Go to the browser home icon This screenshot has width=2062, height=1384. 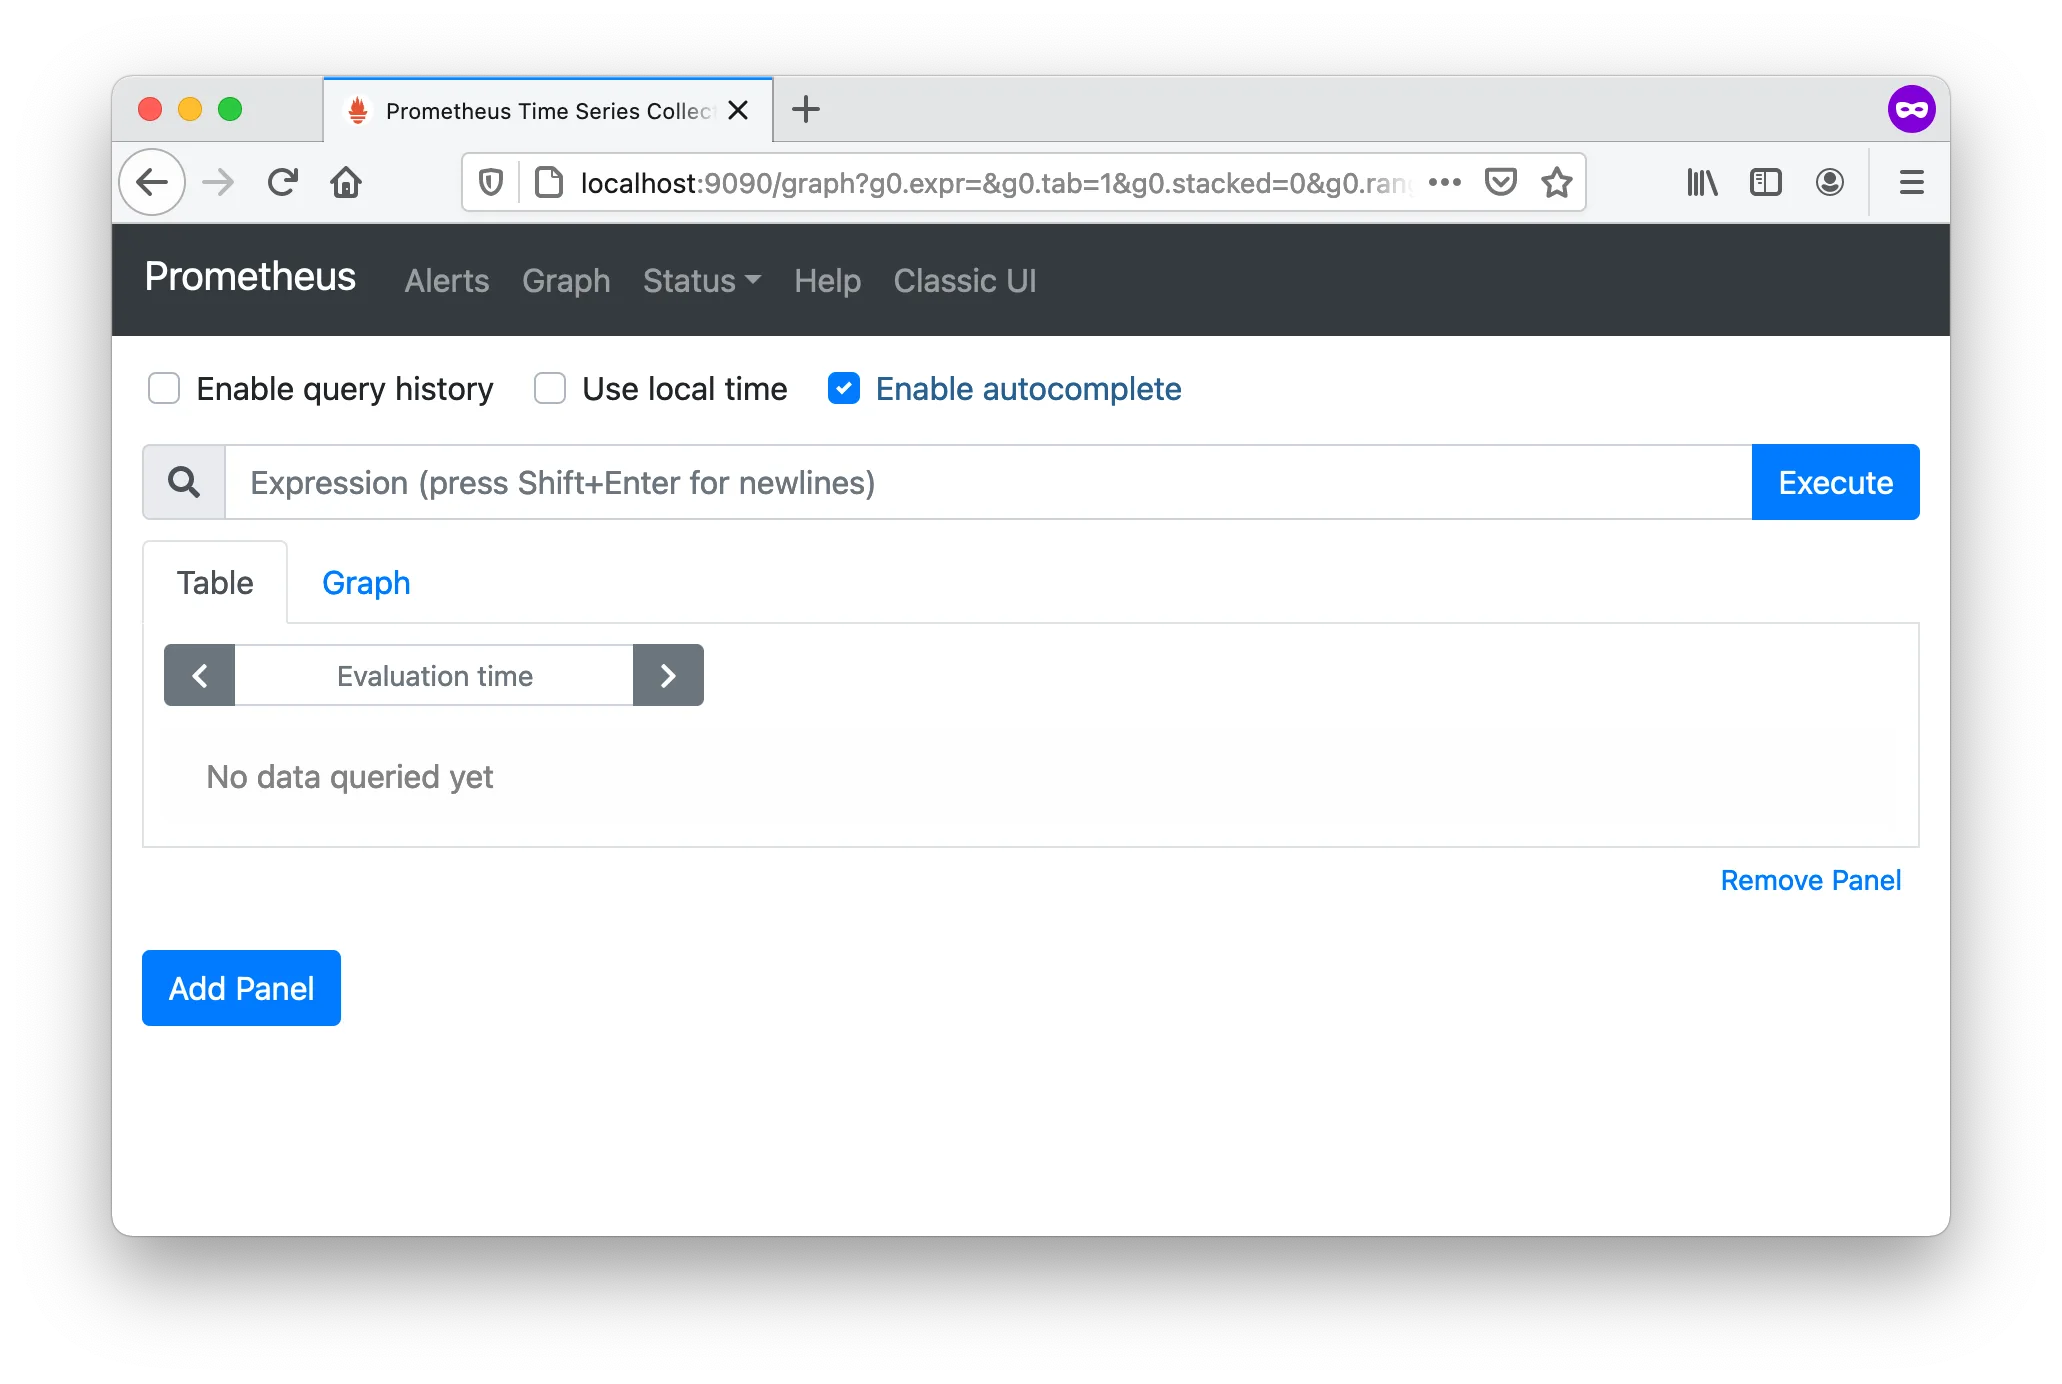(x=346, y=182)
